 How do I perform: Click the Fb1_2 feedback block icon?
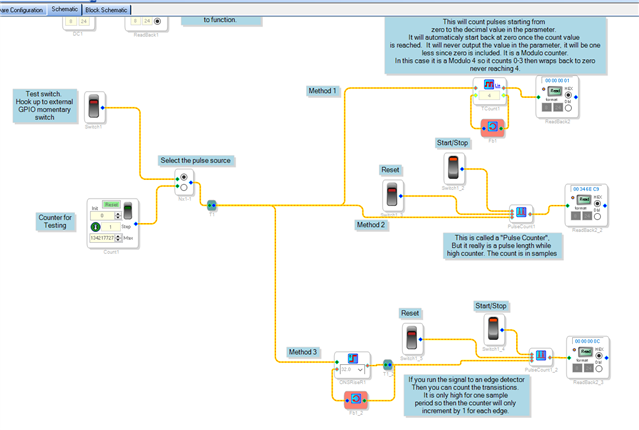(x=355, y=399)
